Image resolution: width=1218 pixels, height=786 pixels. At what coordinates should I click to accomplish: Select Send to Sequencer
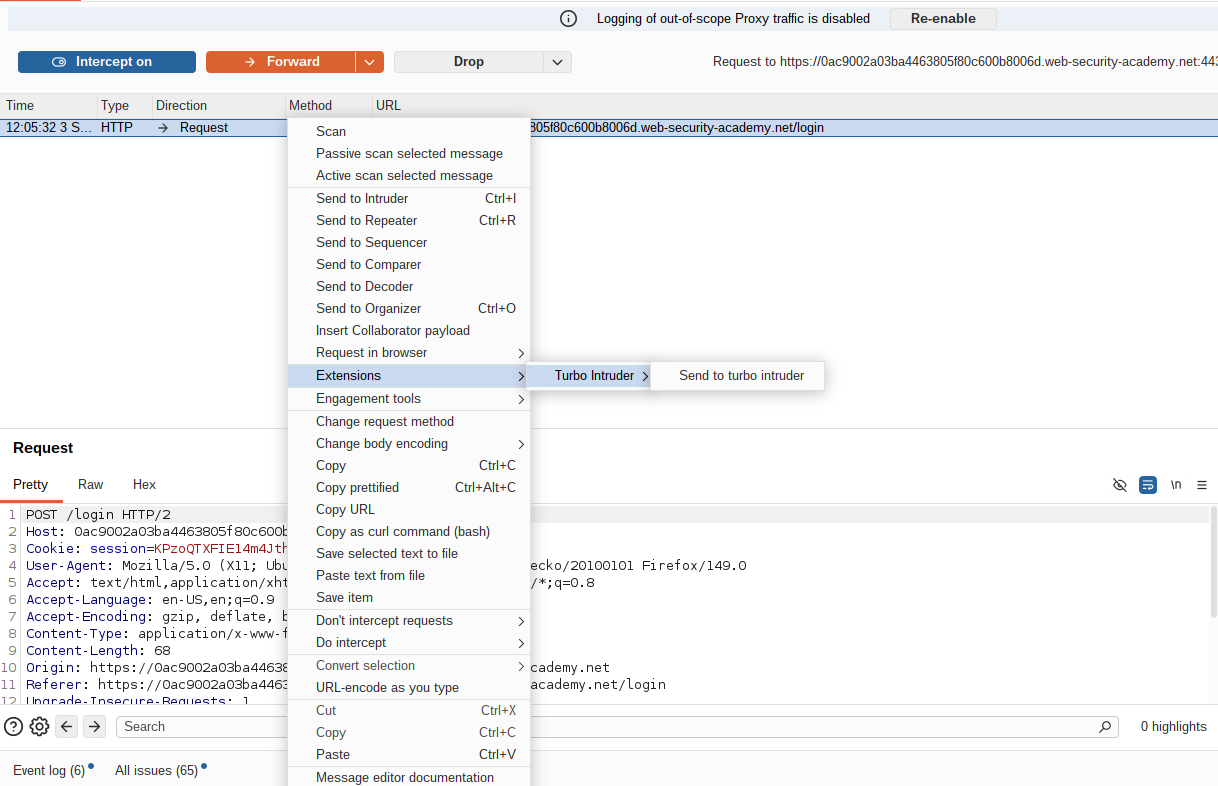click(x=409, y=242)
